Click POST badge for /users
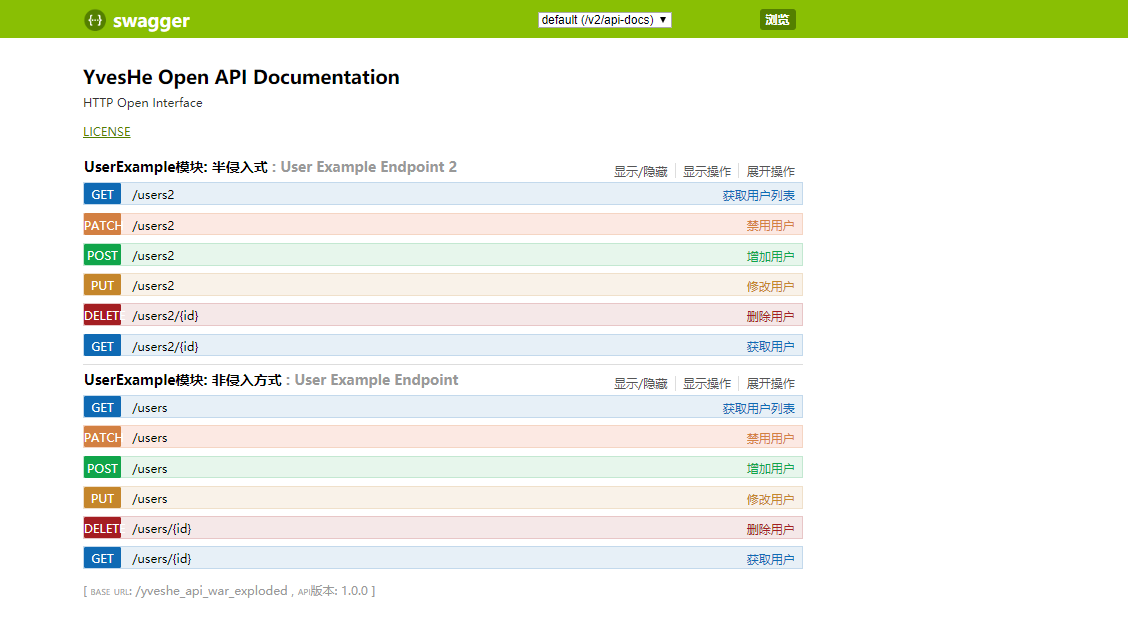 (x=102, y=469)
